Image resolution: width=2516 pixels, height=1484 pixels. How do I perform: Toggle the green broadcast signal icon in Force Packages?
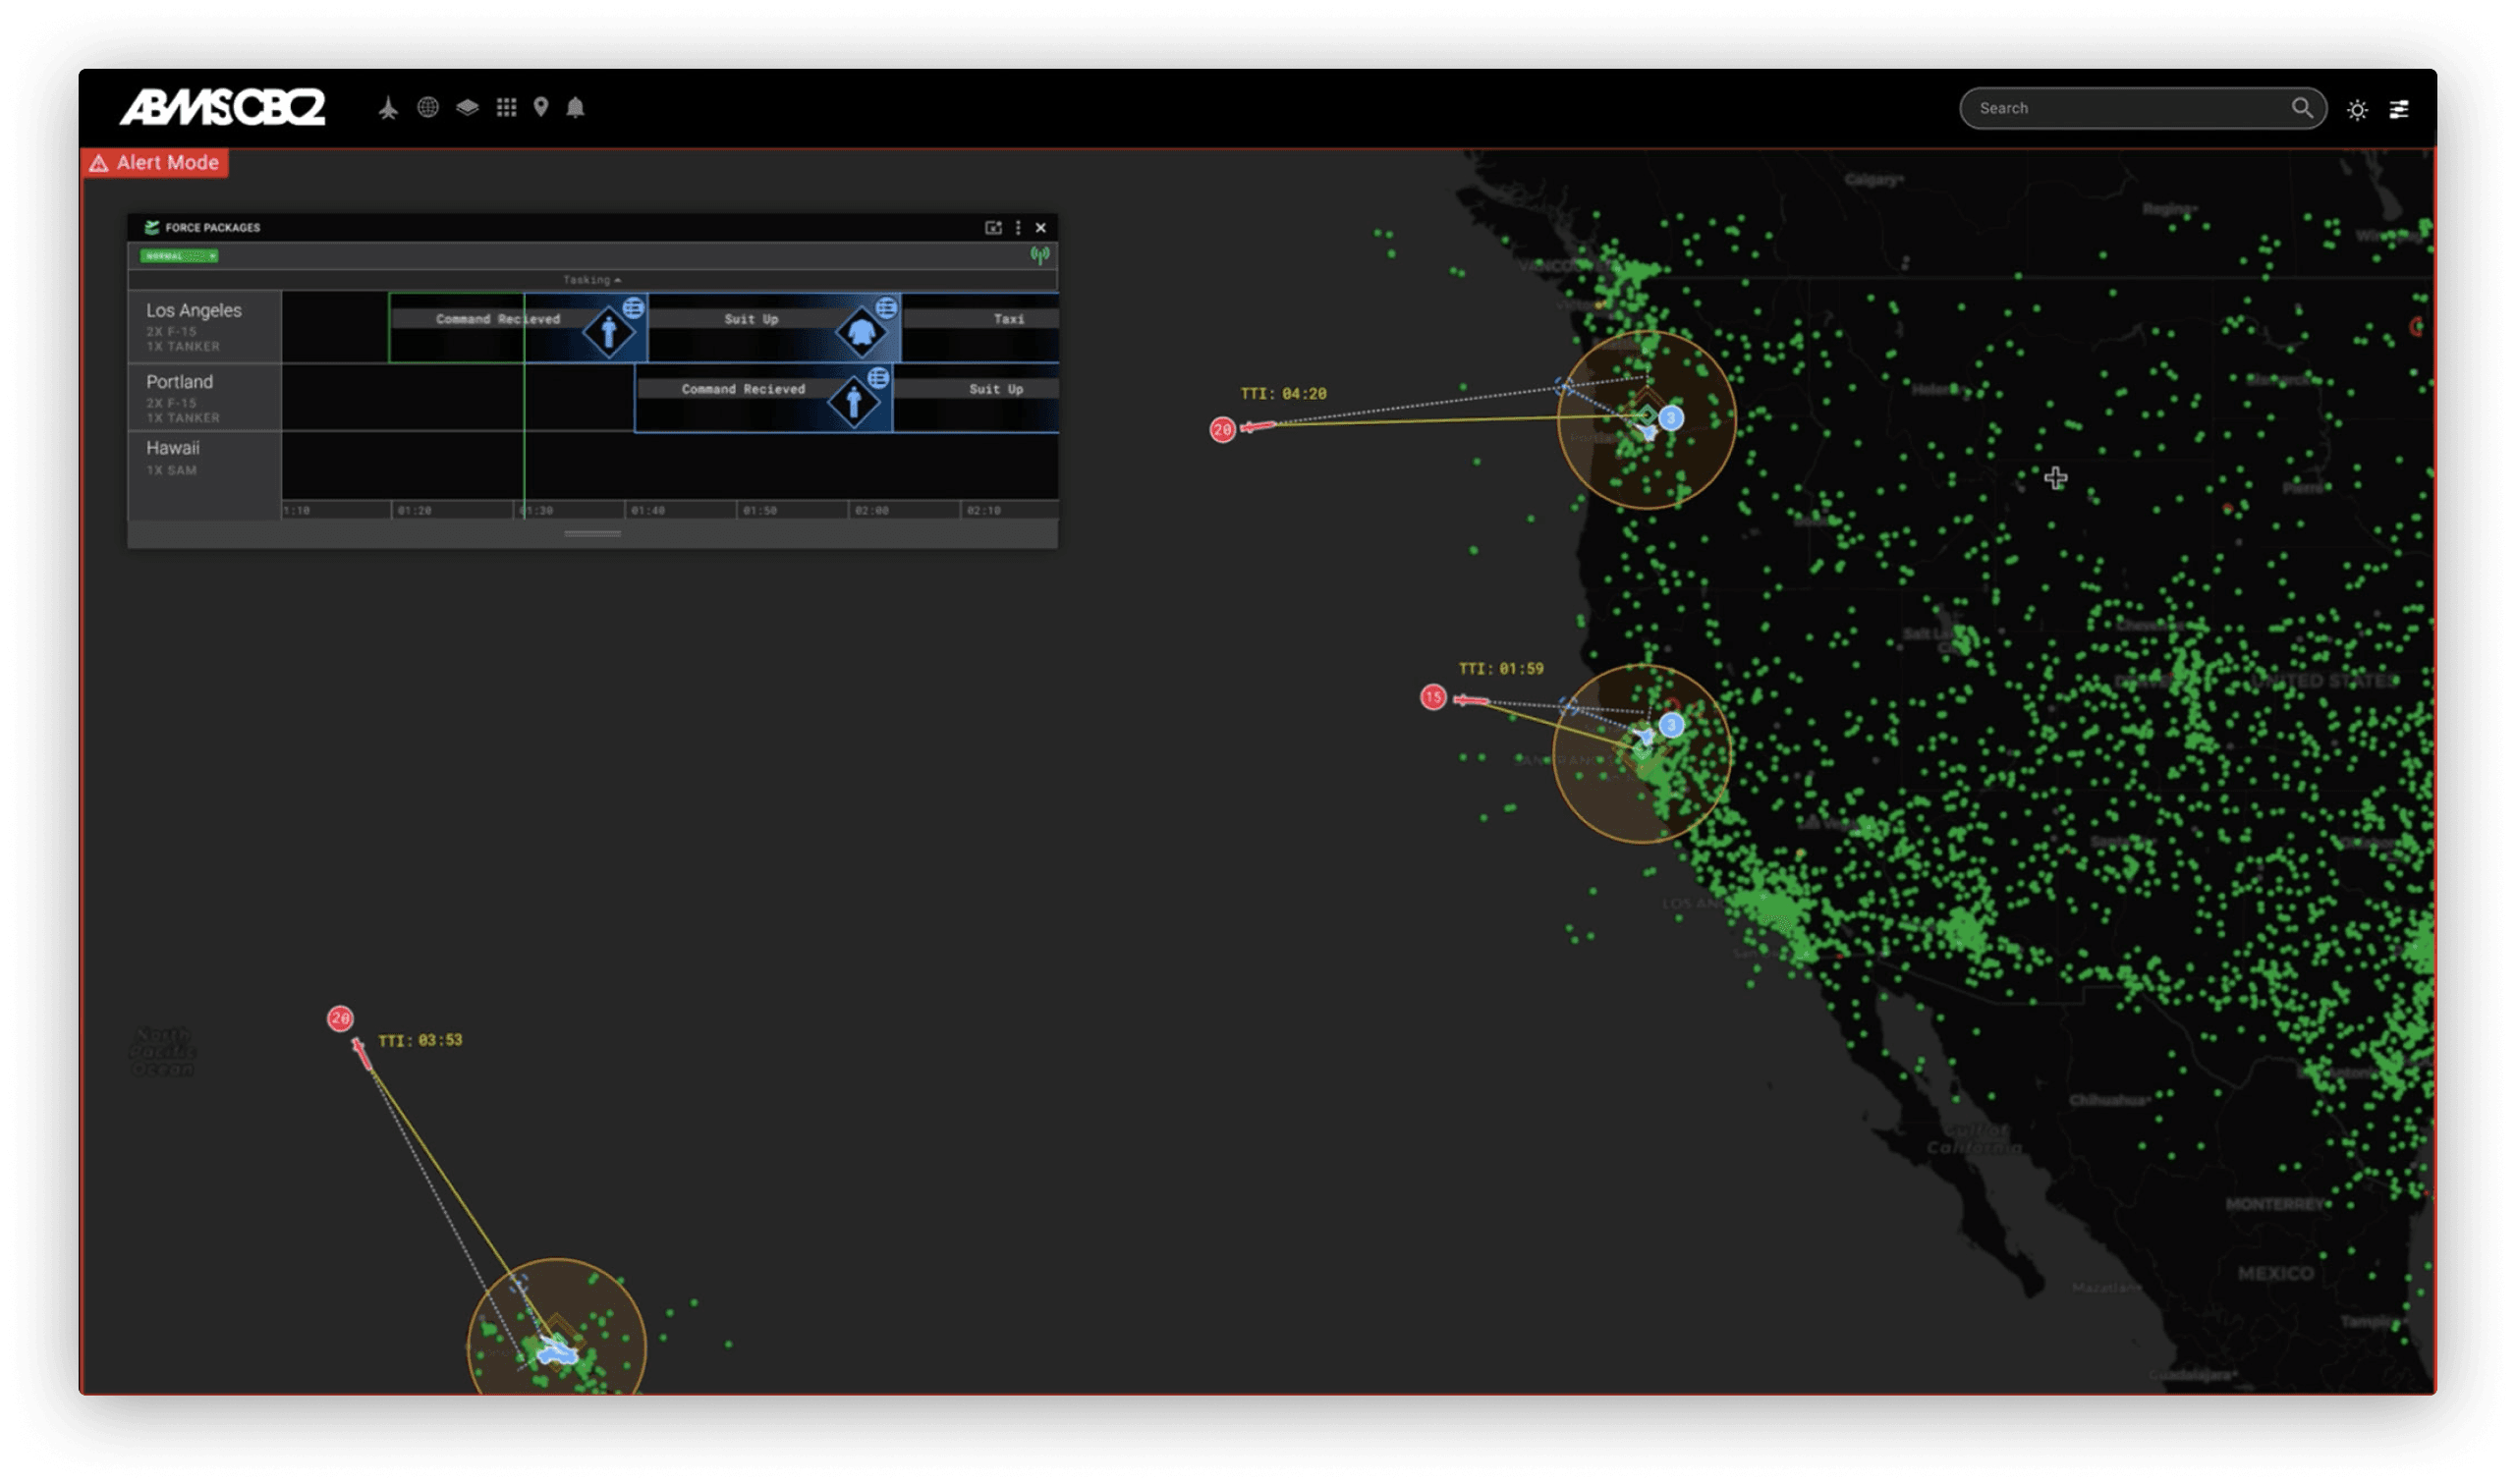tap(1041, 255)
